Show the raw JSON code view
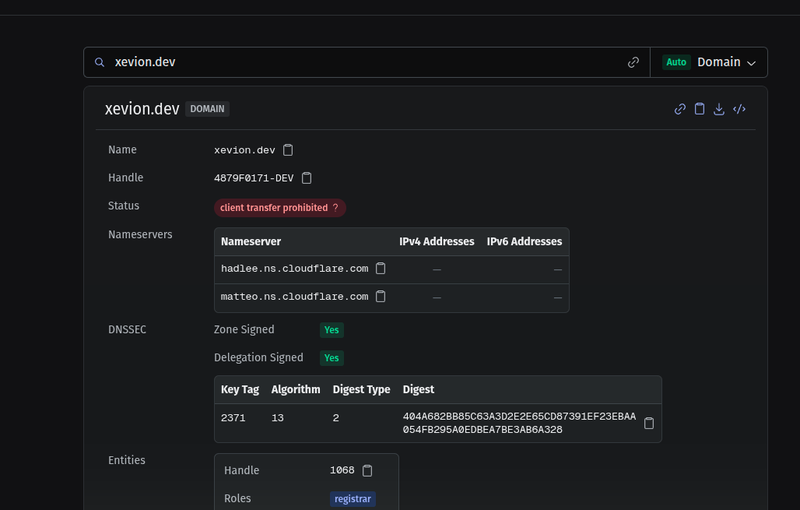This screenshot has height=510, width=800. pyautogui.click(x=739, y=109)
